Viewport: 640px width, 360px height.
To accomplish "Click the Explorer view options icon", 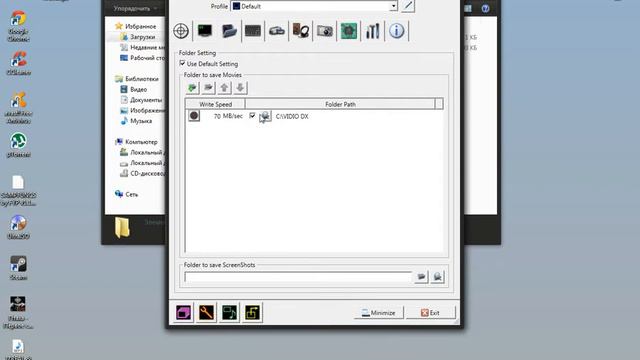I will click(467, 8).
